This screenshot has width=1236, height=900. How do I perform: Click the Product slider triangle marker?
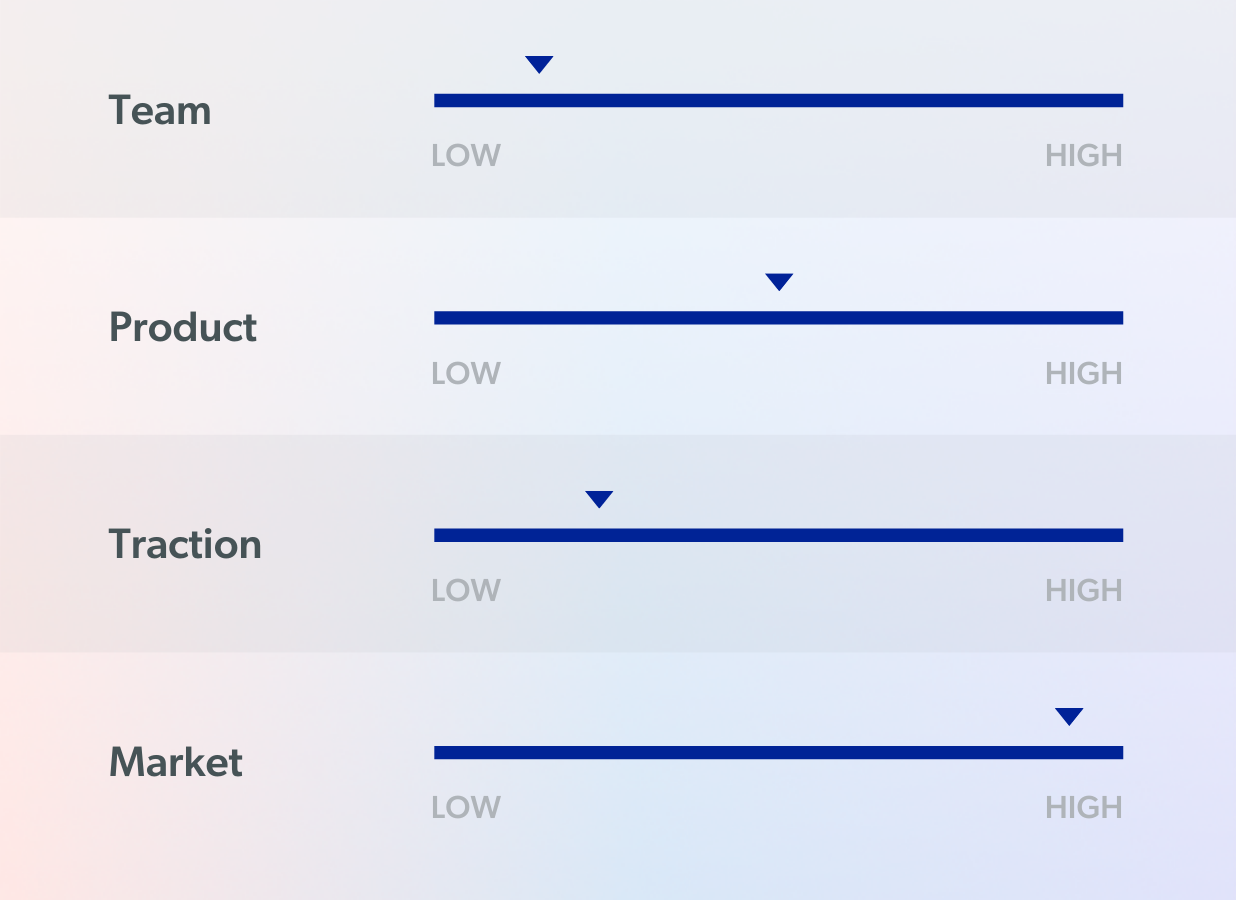point(779,281)
